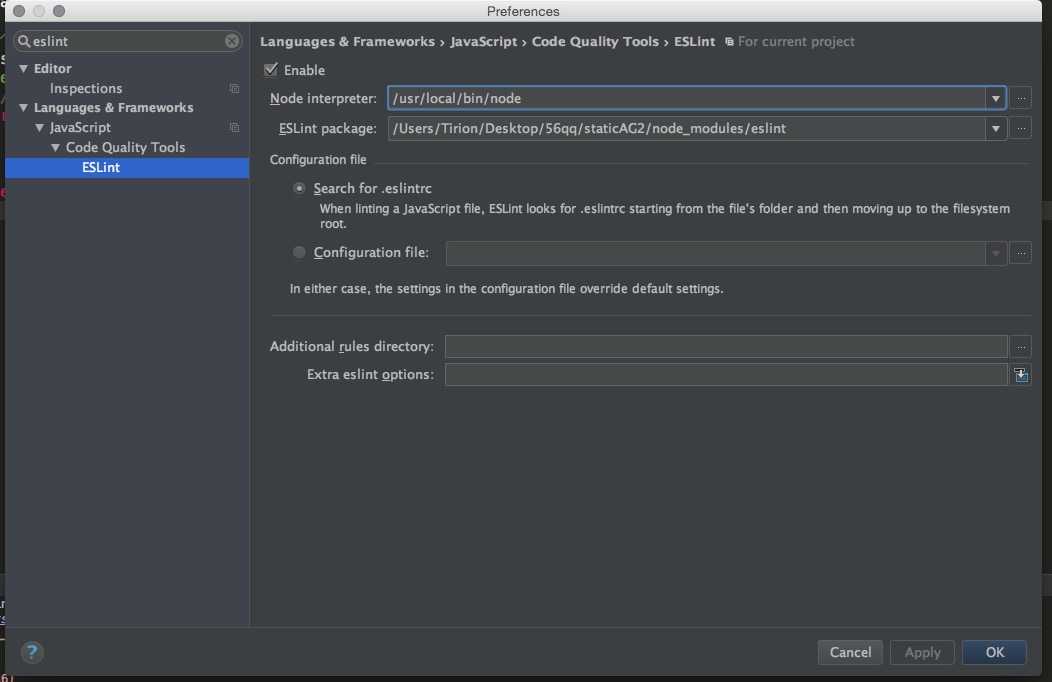Open the configuration file path dropdown
This screenshot has width=1052, height=682.
pyautogui.click(x=996, y=253)
